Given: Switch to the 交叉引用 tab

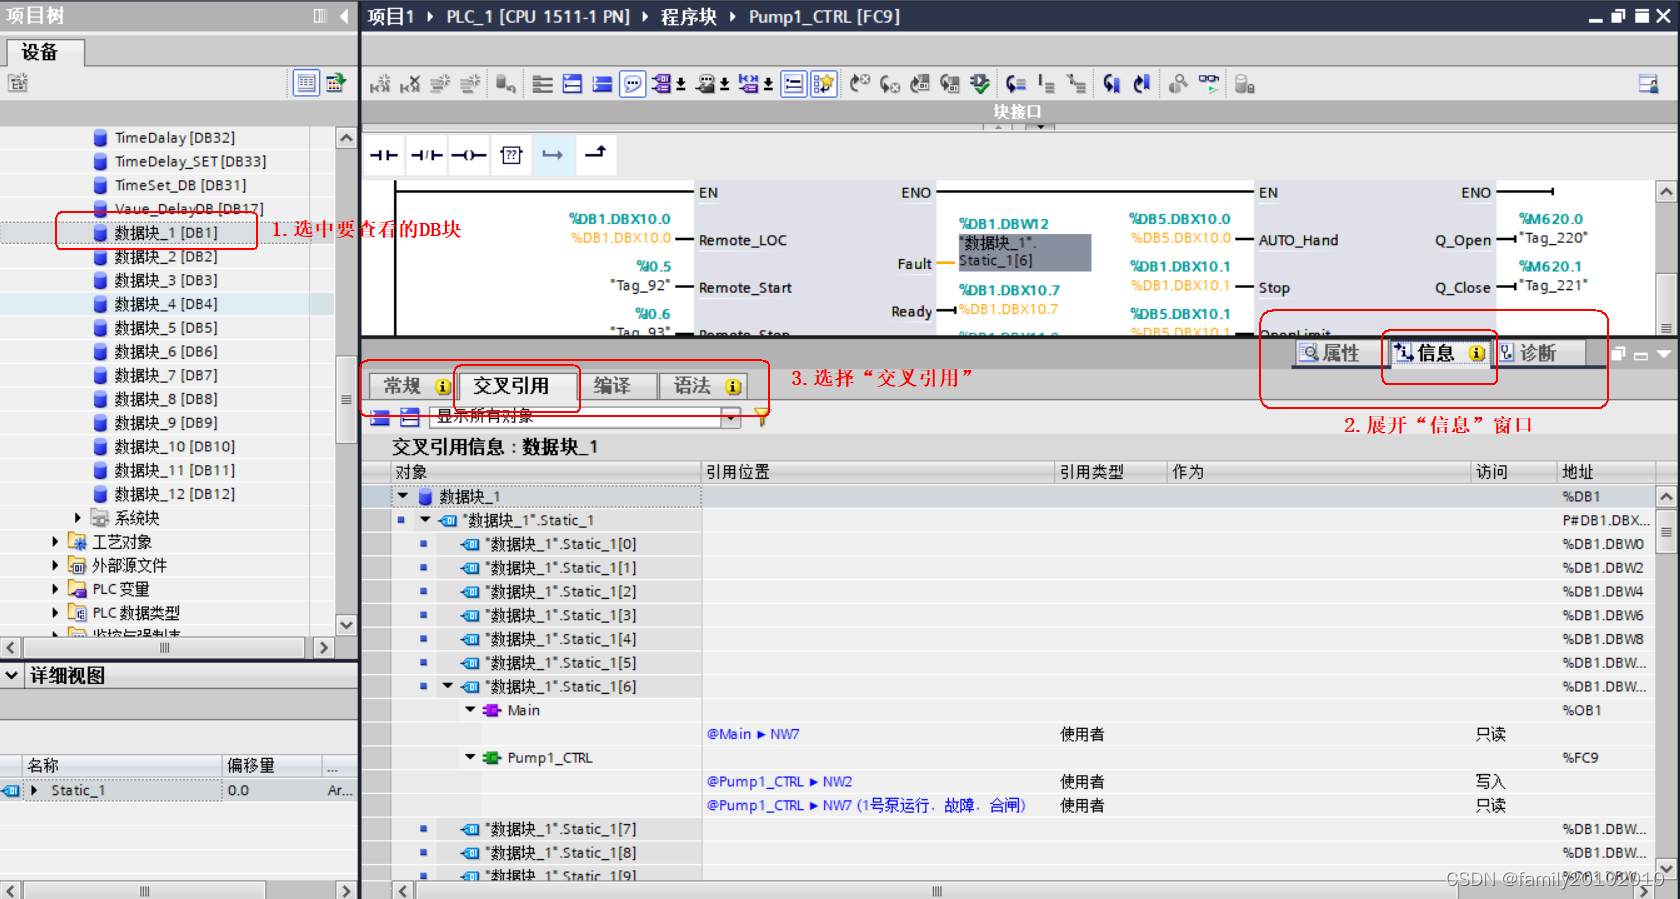Looking at the screenshot, I should [511, 386].
